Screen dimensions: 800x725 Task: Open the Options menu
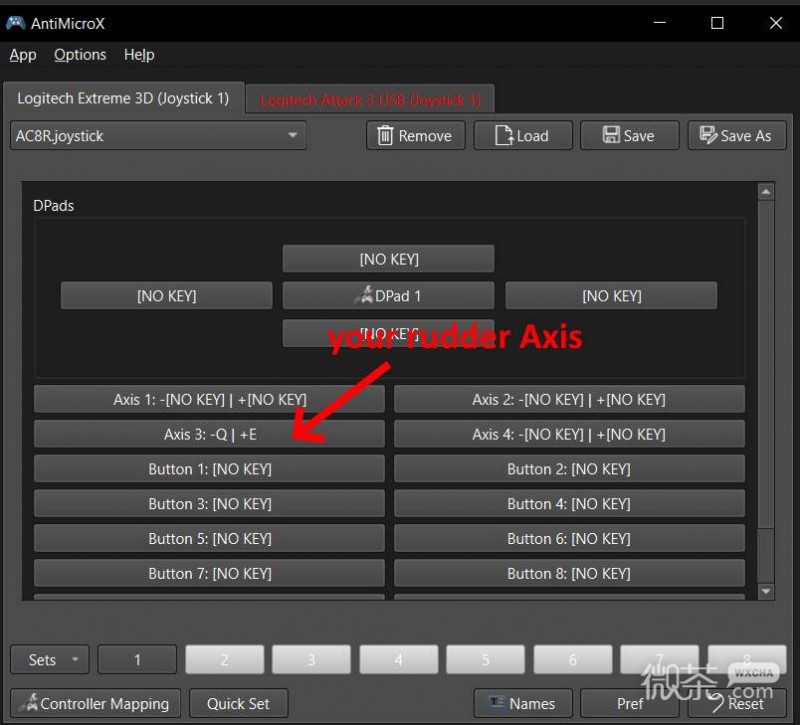80,55
